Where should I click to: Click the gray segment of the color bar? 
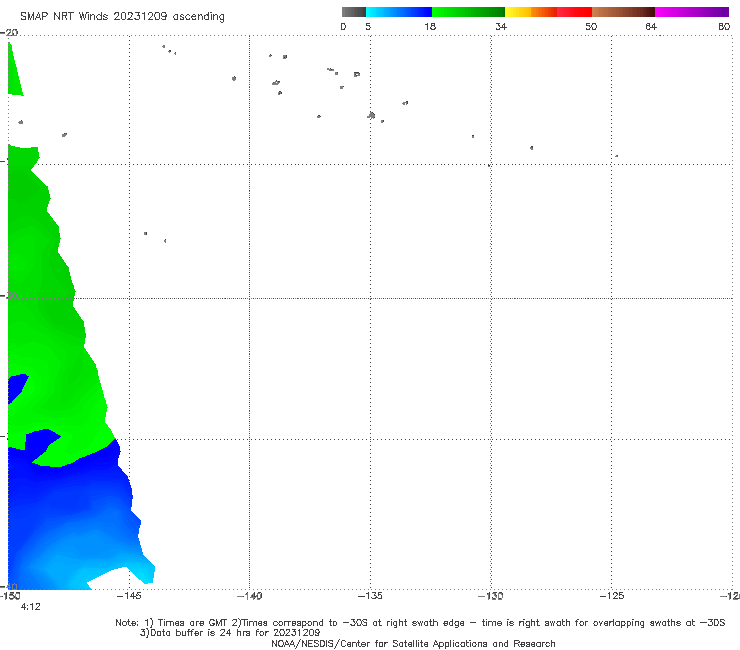click(x=354, y=12)
